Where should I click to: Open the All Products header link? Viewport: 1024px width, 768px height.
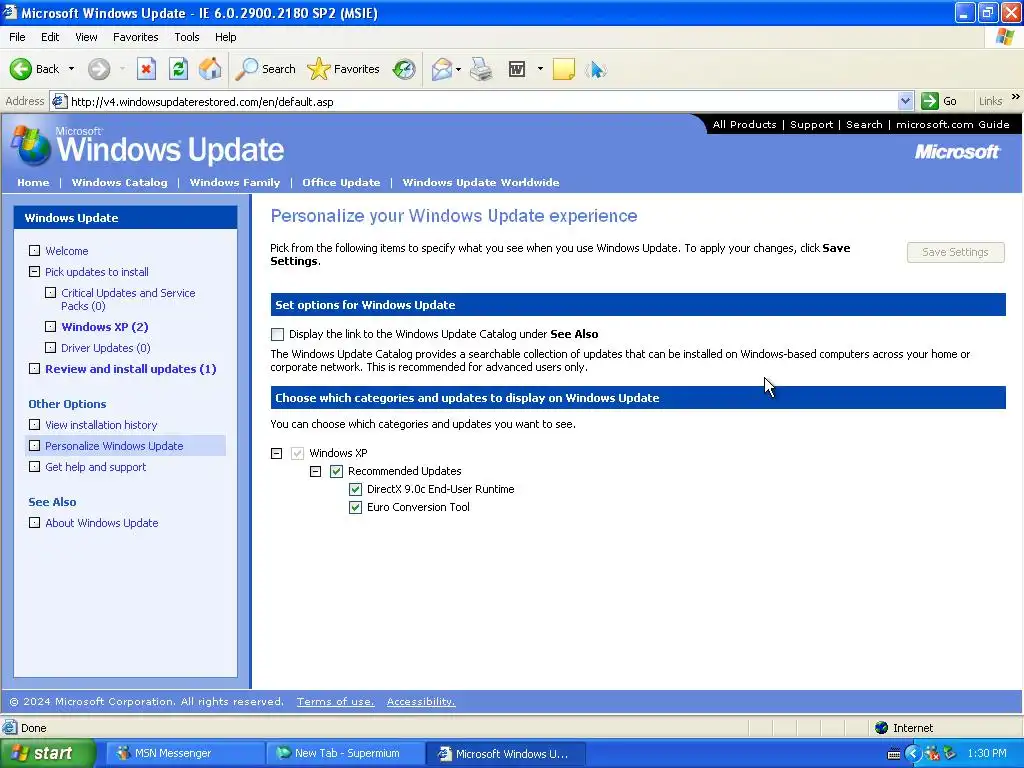pyautogui.click(x=744, y=124)
